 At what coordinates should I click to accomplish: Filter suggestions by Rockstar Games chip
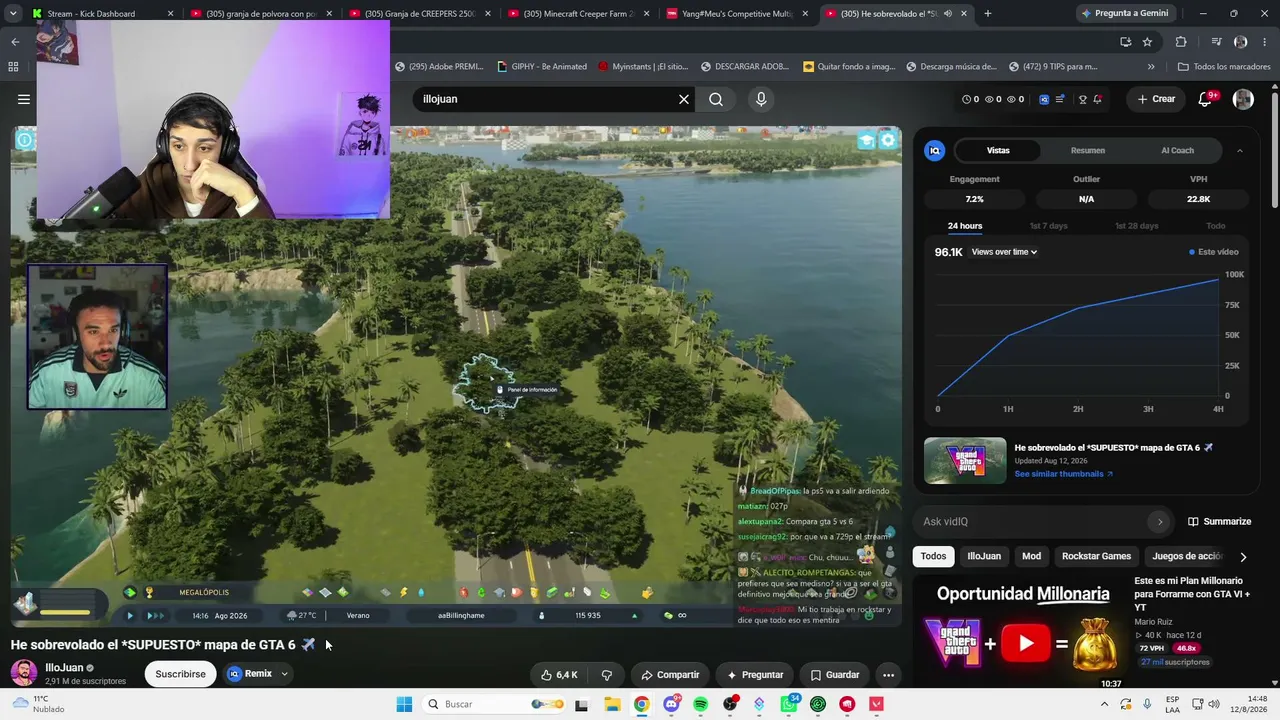click(x=1096, y=557)
